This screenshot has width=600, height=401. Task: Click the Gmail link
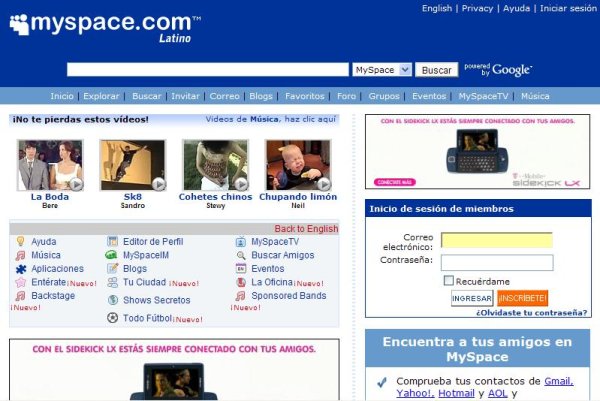click(559, 381)
